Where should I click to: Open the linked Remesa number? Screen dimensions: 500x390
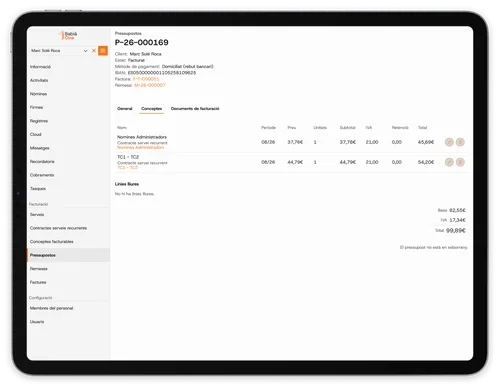point(150,85)
